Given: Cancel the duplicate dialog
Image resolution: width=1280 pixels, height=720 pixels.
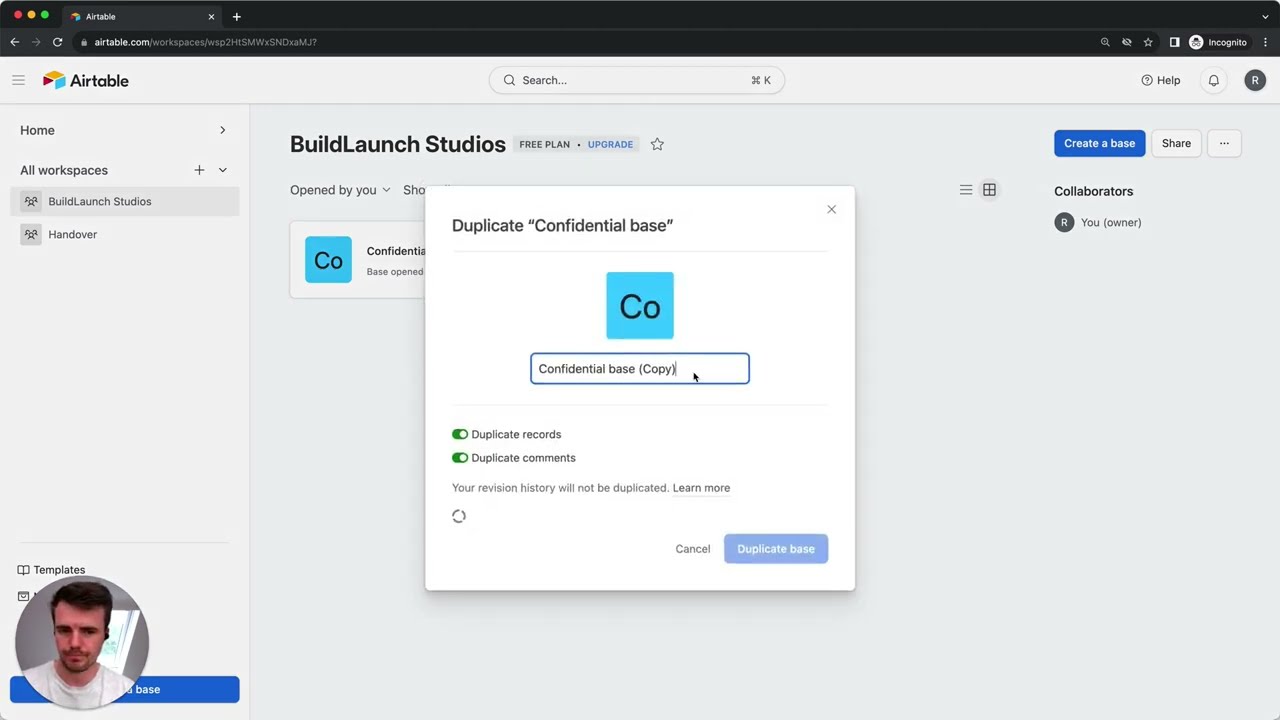Looking at the screenshot, I should [693, 549].
